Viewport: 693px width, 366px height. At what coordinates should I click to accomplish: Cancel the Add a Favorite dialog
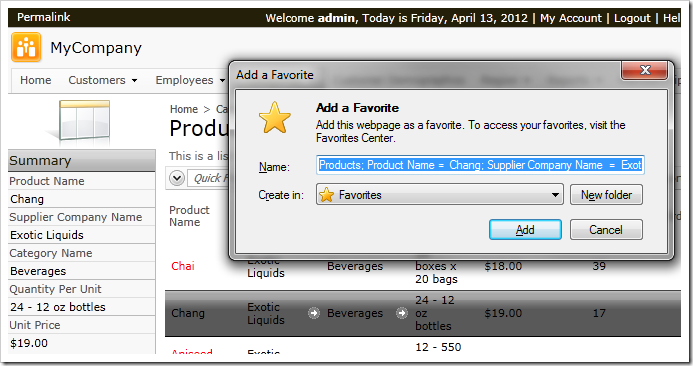[606, 230]
